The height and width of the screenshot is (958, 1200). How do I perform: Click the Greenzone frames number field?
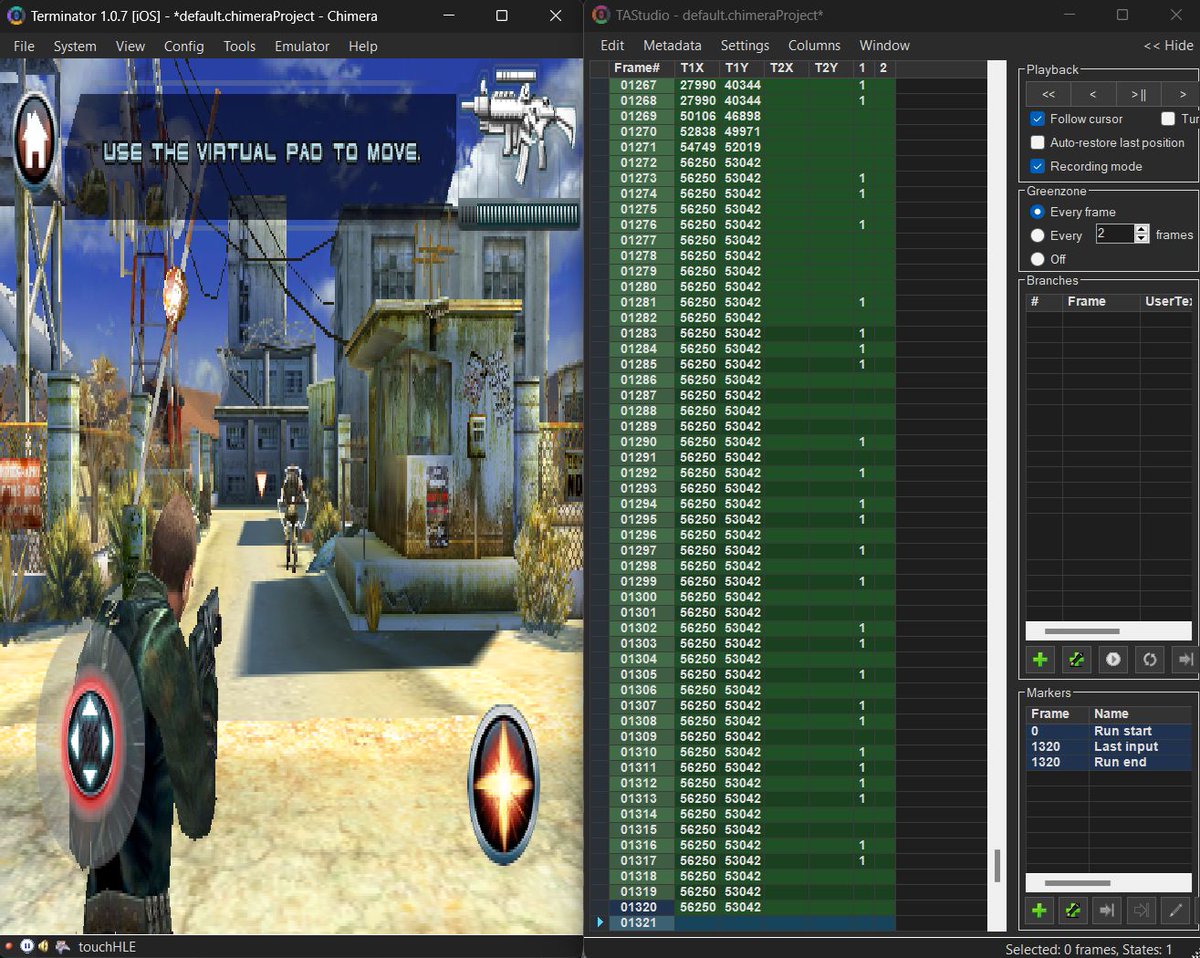1114,234
